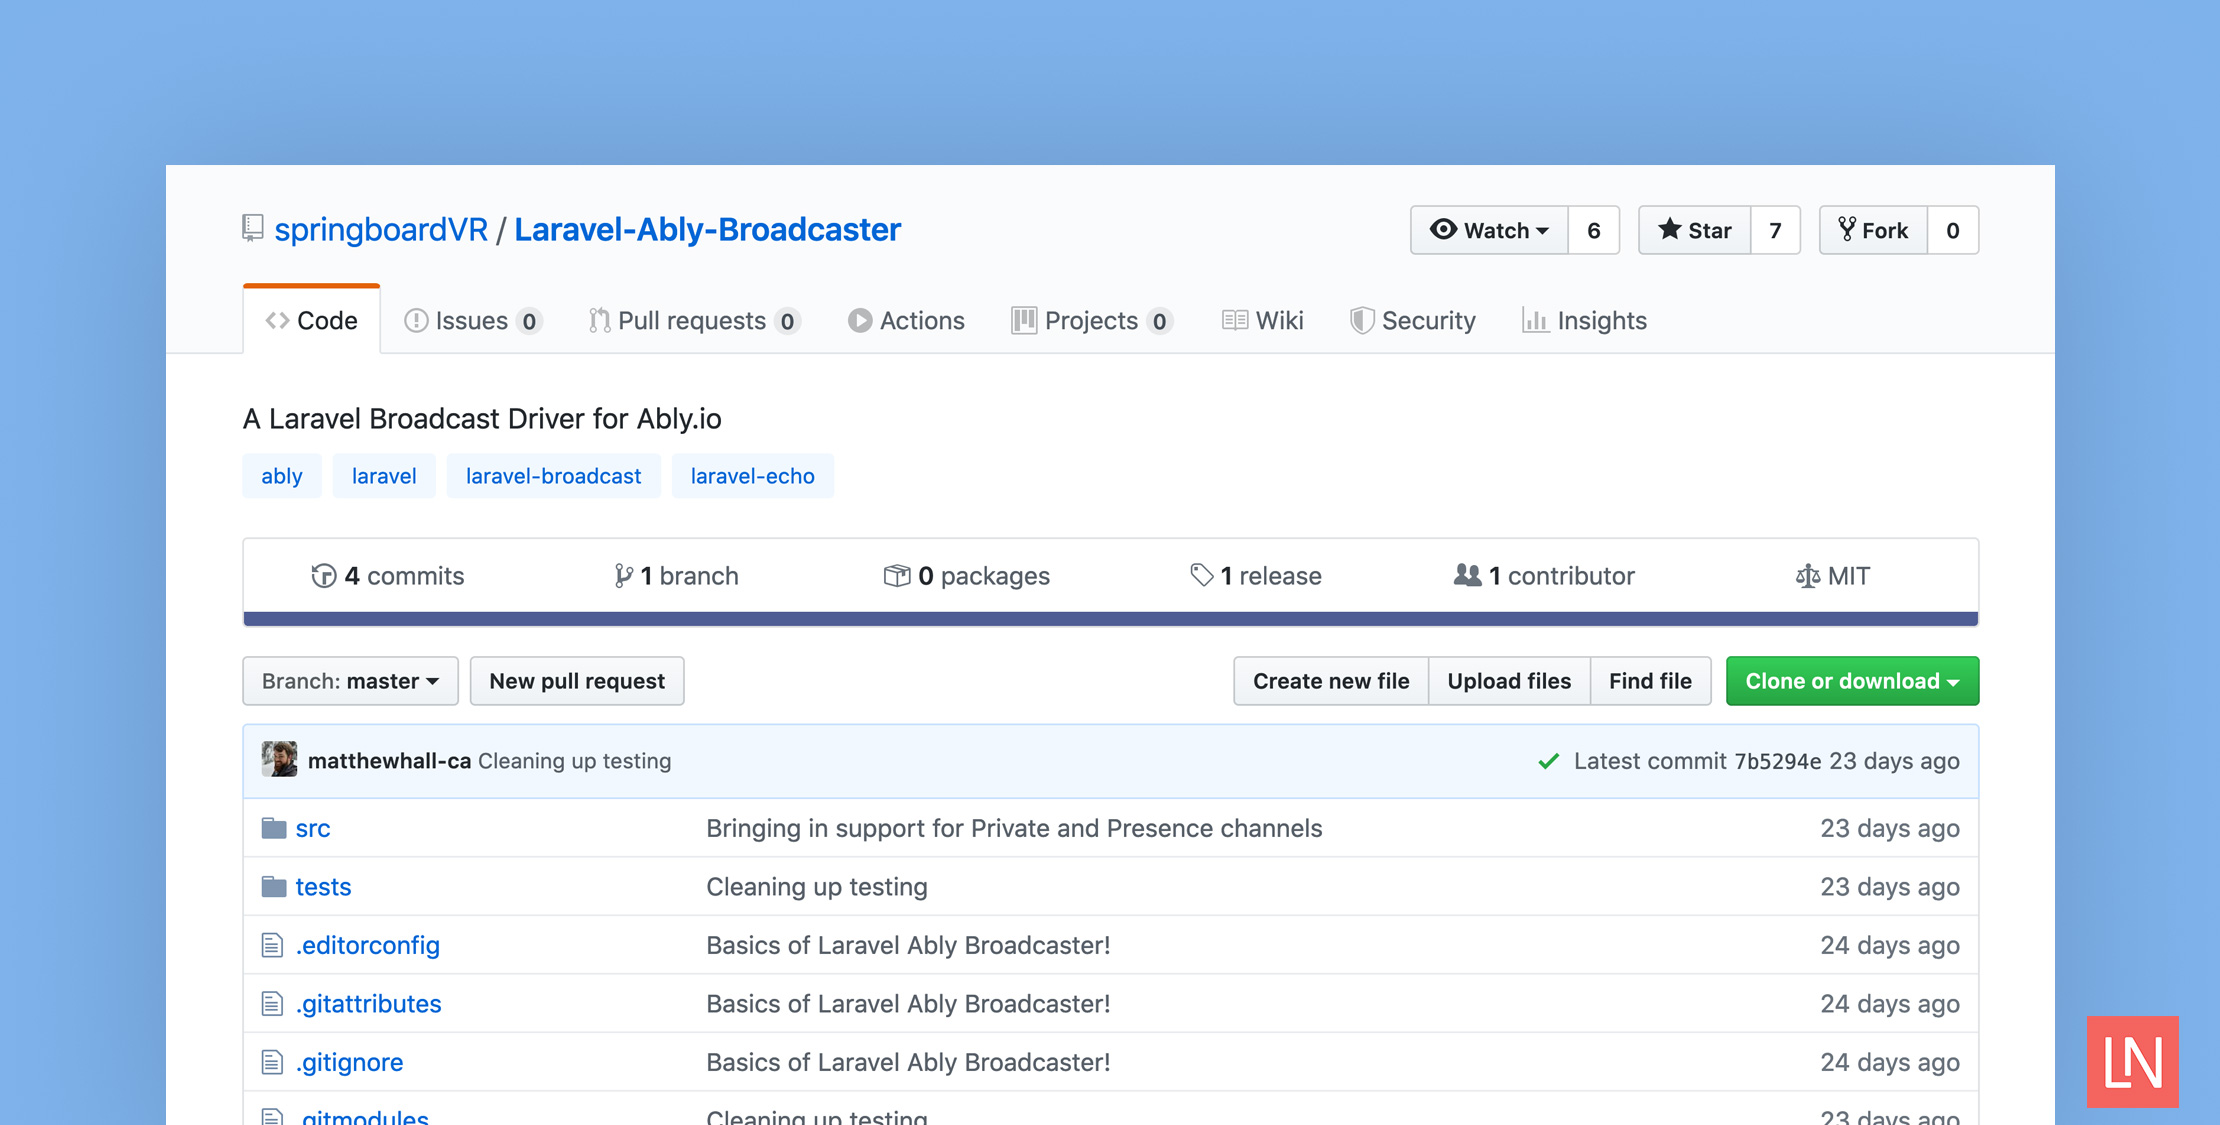Open the Watch dropdown menu

(1489, 230)
